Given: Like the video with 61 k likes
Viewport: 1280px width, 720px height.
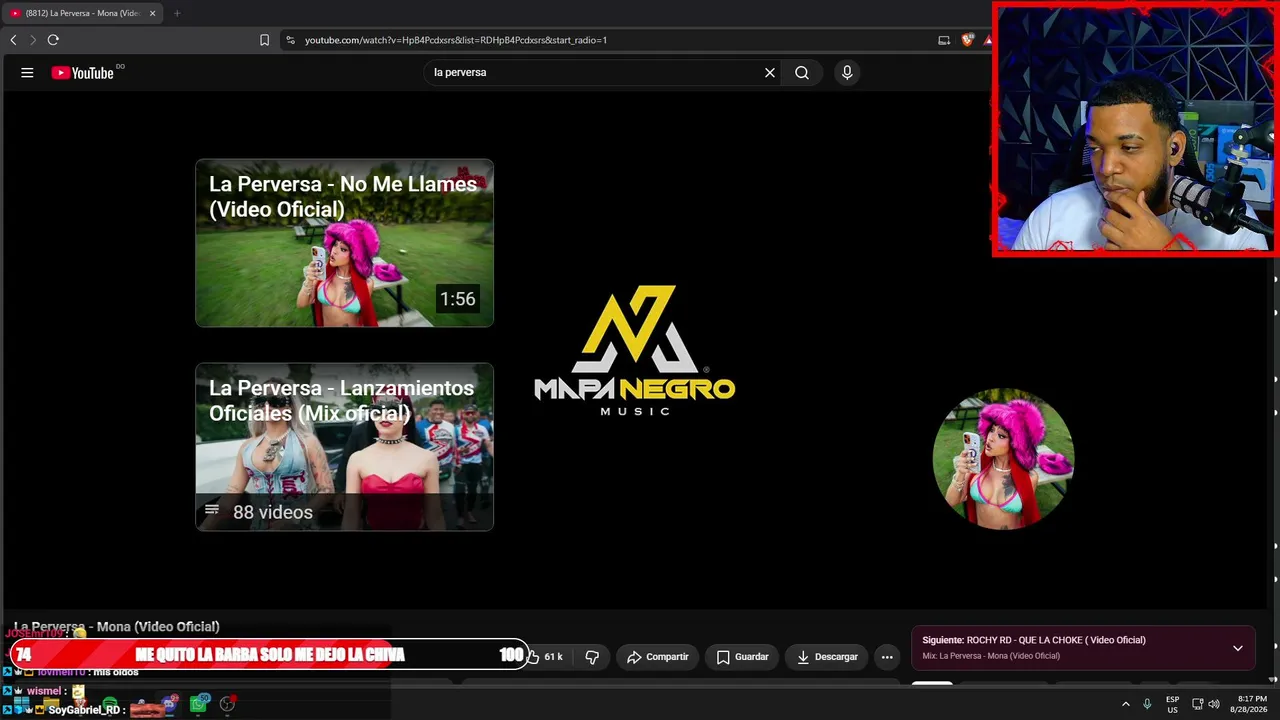Looking at the screenshot, I should click(544, 657).
